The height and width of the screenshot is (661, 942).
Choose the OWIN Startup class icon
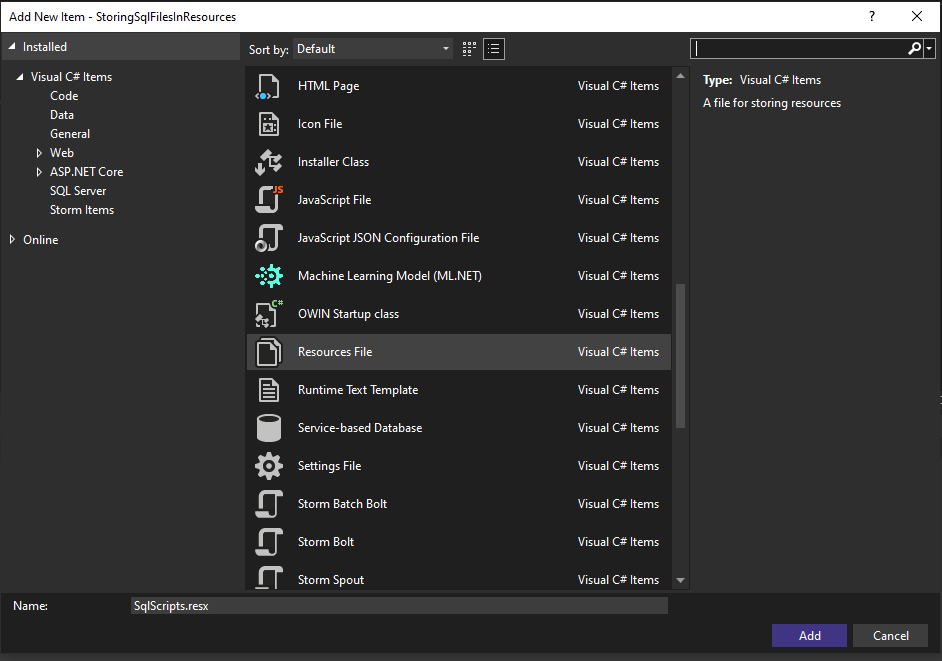269,314
